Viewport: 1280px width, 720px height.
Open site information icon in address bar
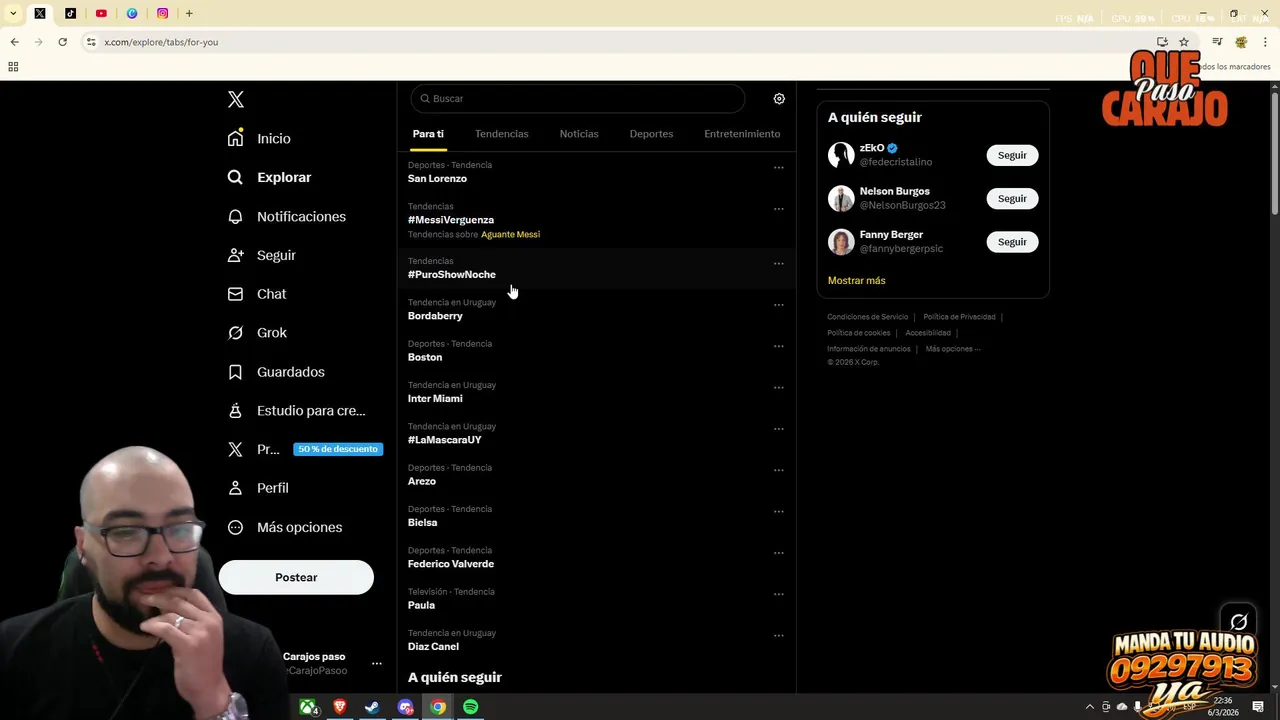(91, 42)
